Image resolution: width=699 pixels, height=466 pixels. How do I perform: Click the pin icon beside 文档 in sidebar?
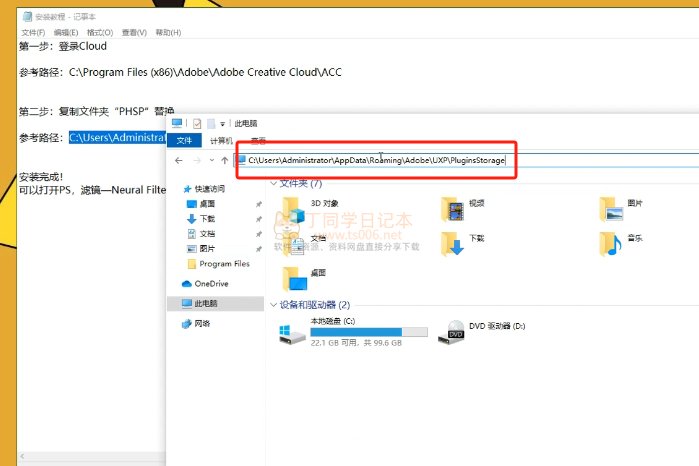(x=259, y=234)
